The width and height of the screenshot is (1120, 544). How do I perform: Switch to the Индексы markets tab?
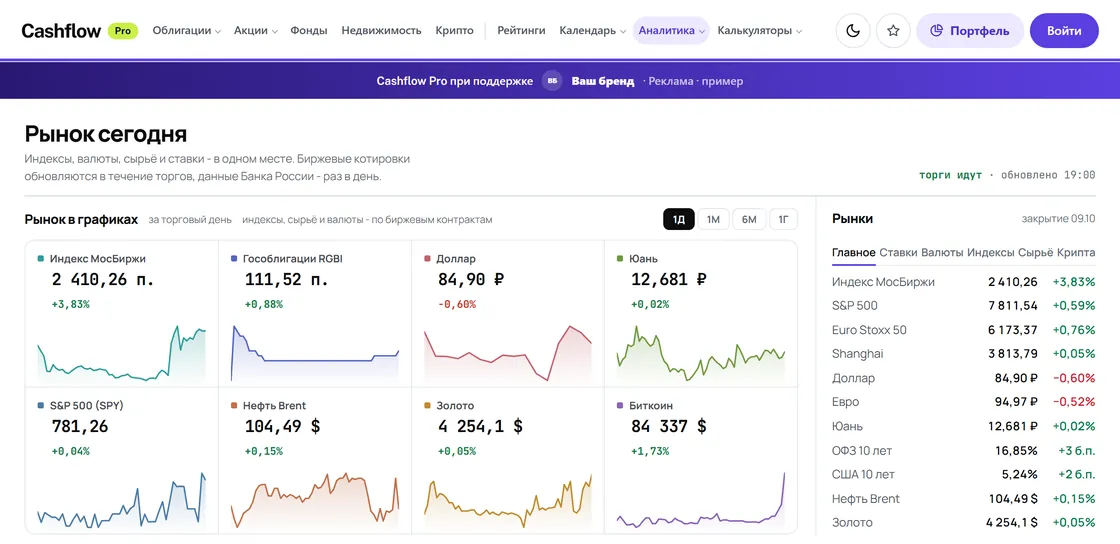point(991,253)
